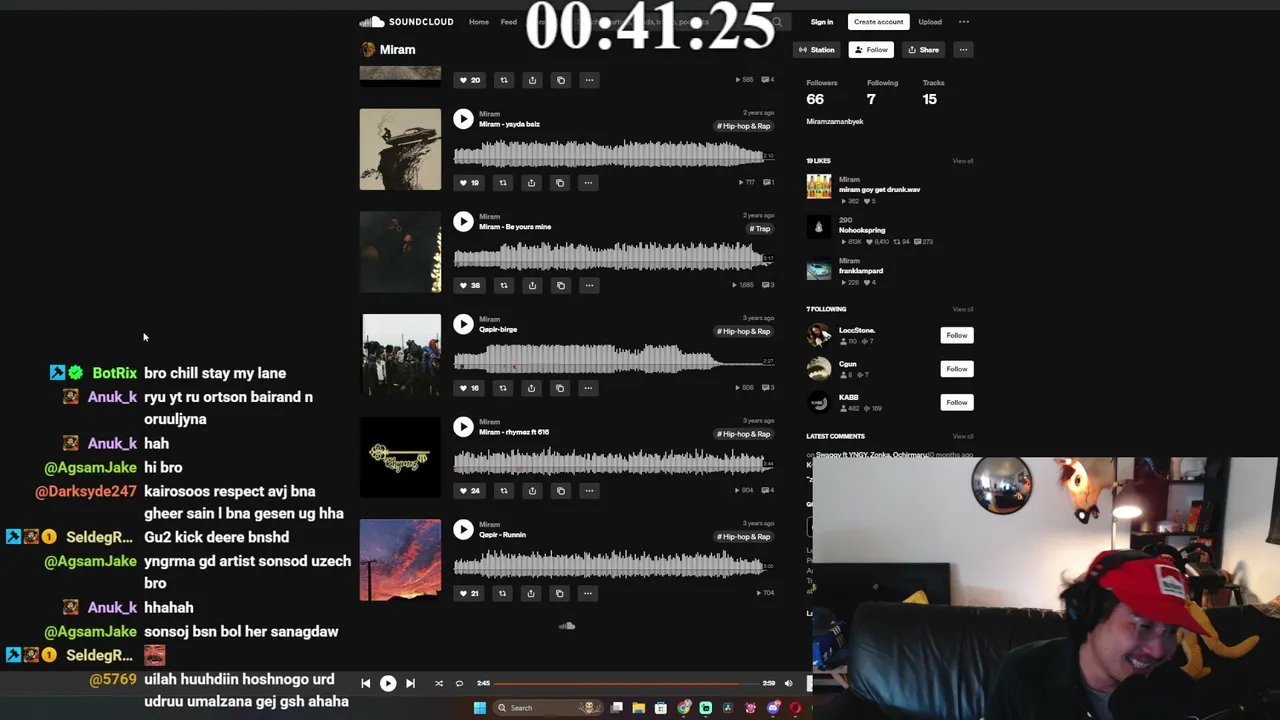This screenshot has width=1280, height=720.
Task: Open more options for "Miram - Be yours mine"
Action: point(588,285)
